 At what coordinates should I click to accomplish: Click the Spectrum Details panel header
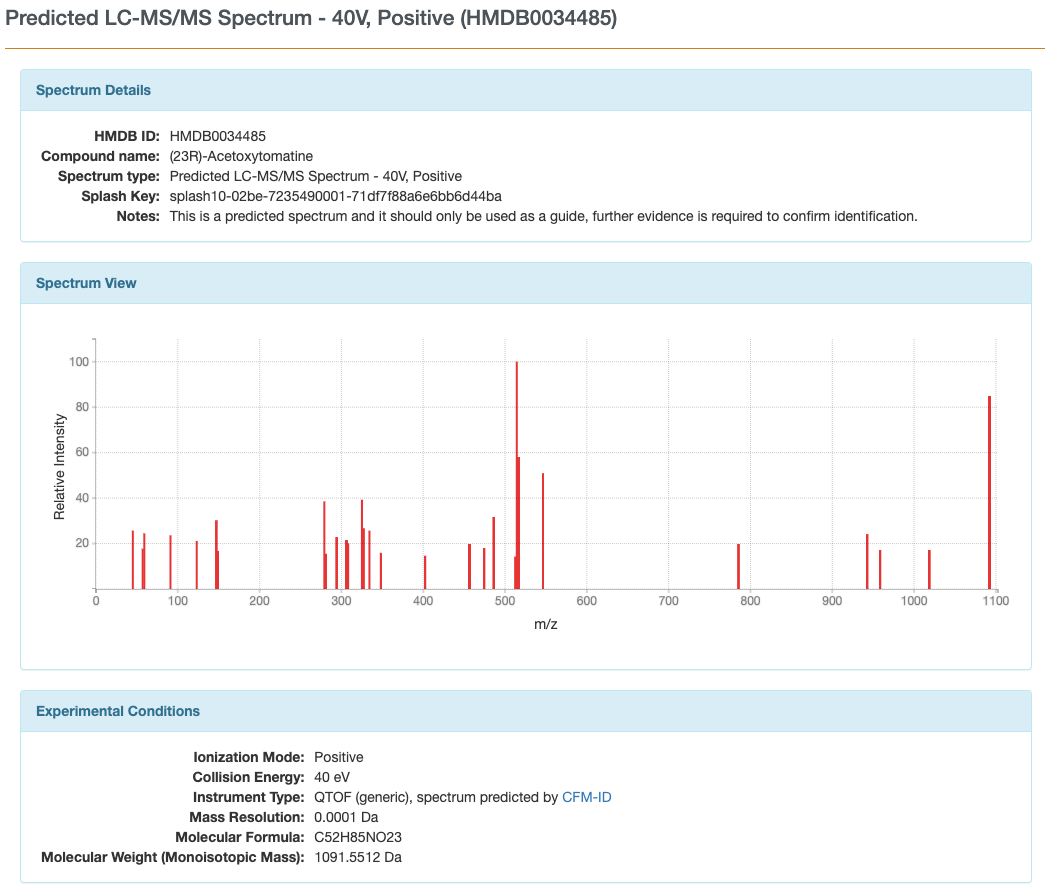pos(93,90)
